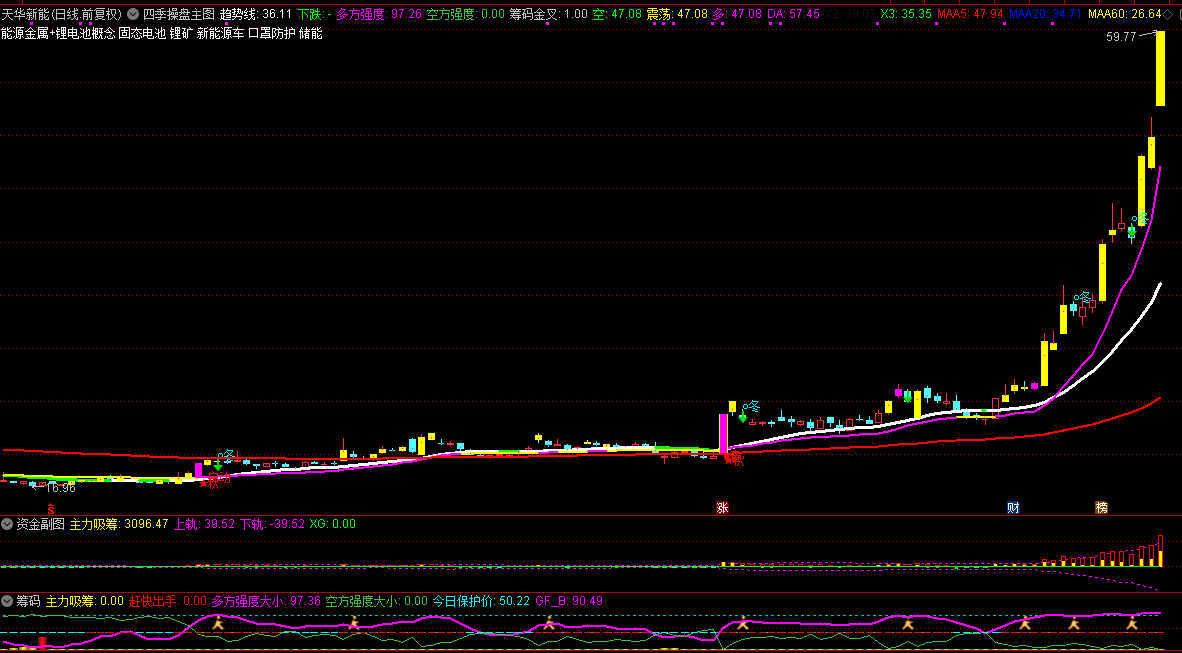This screenshot has height=653, width=1182.
Task: Open the 能源金属+锂电池概念 concept tag
Action: (x=58, y=33)
